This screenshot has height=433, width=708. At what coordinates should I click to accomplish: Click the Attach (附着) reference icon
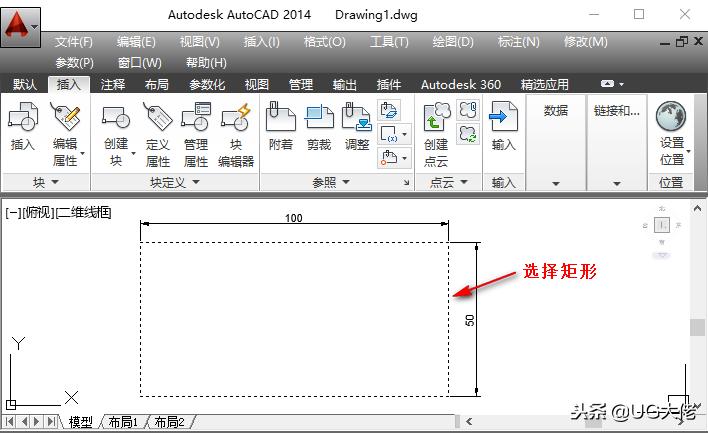(x=280, y=117)
